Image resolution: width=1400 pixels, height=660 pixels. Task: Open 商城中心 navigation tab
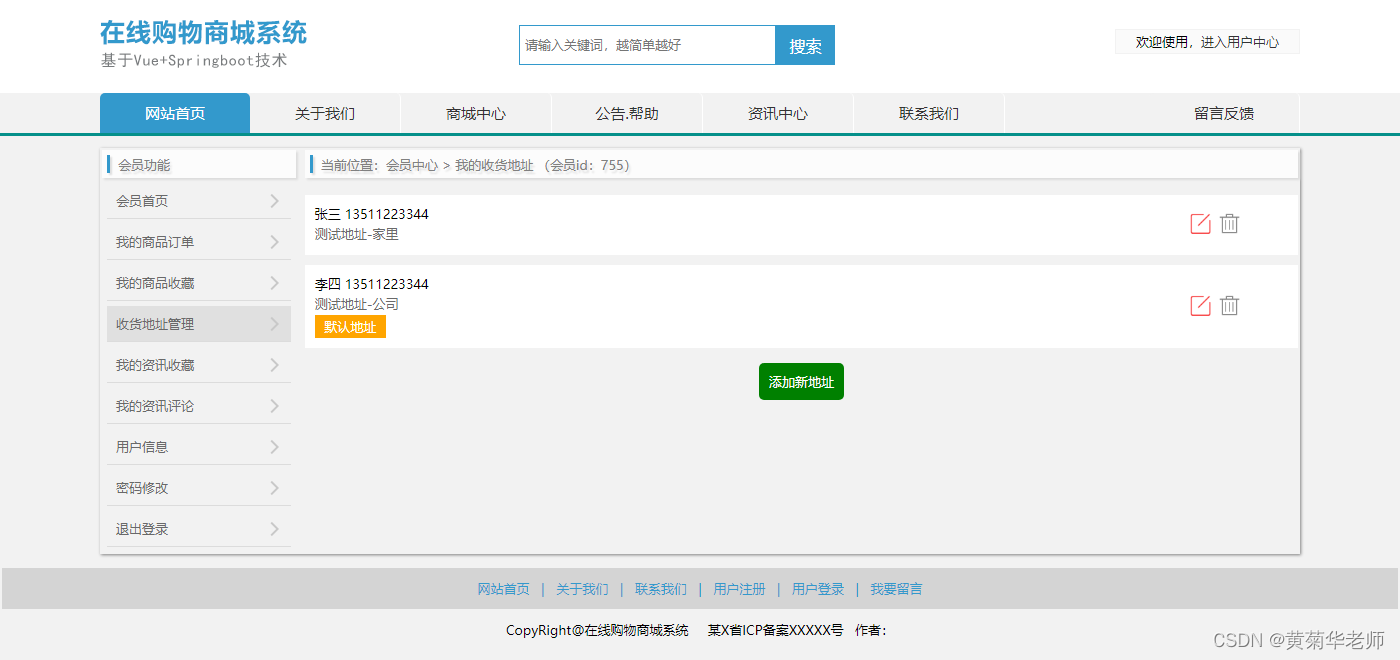click(x=476, y=113)
